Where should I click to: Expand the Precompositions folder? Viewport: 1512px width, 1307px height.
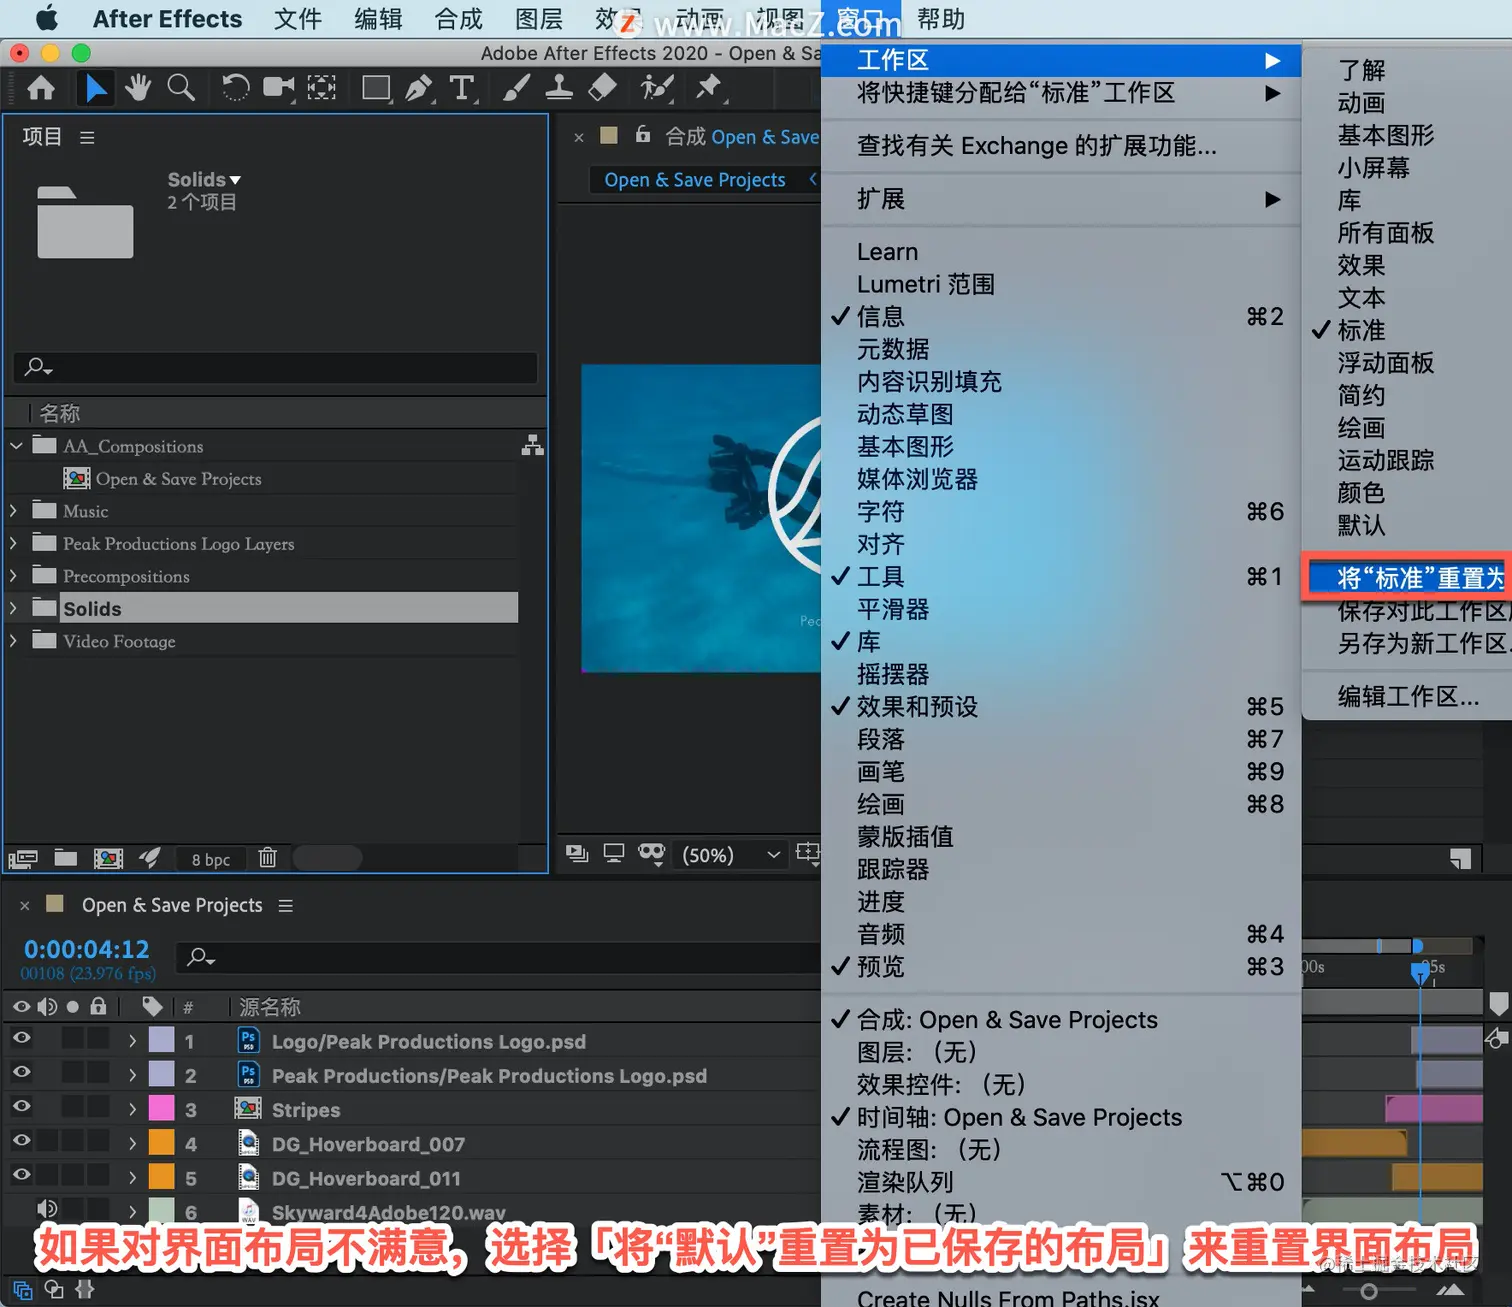(x=13, y=576)
